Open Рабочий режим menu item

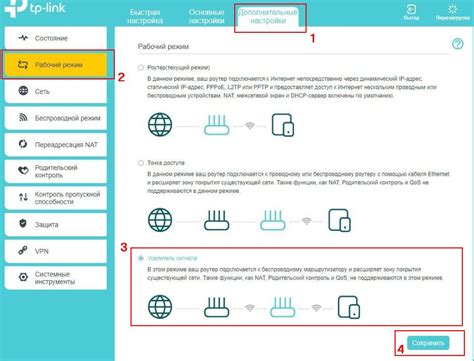[56, 65]
